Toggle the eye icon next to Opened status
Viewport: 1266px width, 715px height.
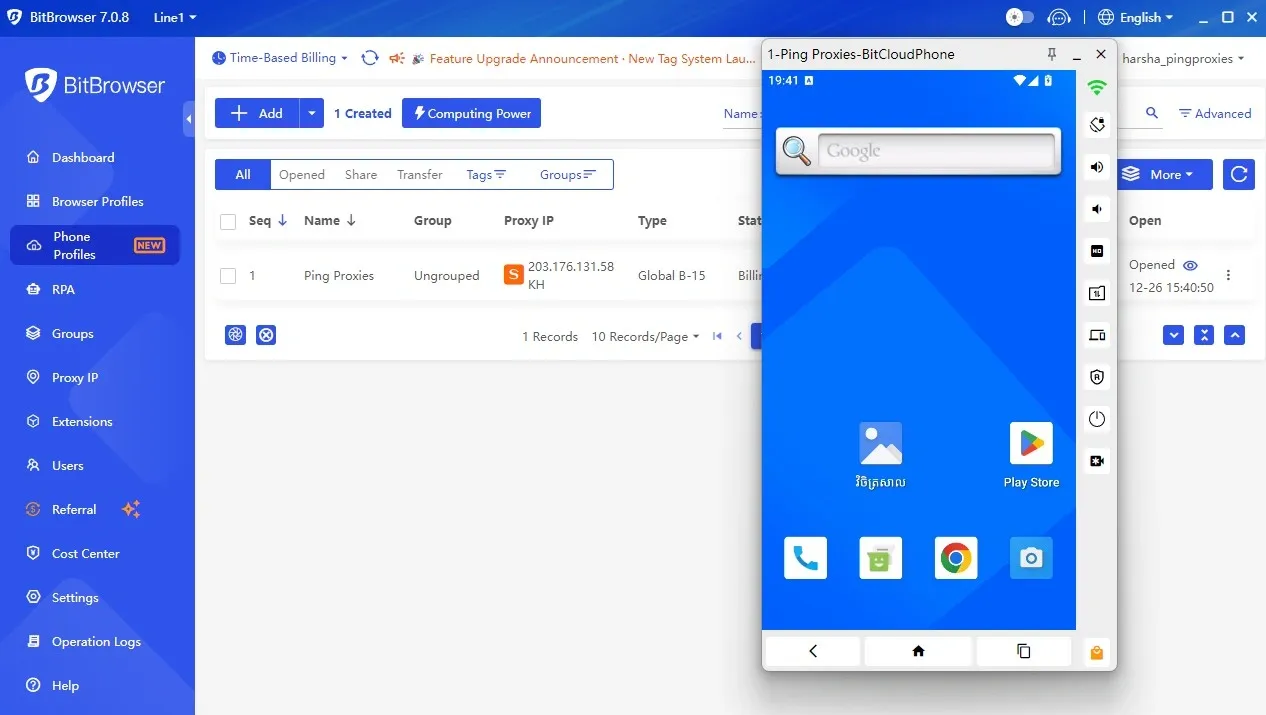[1190, 265]
